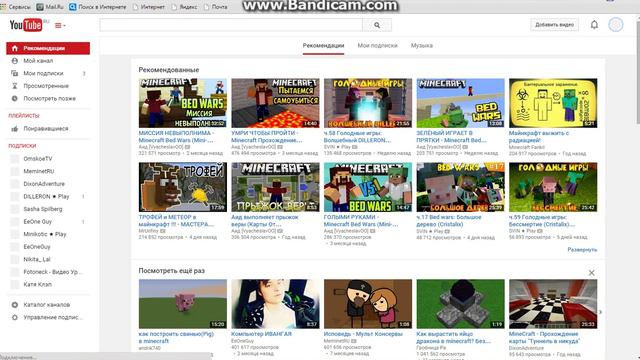The height and width of the screenshot is (360, 640).
Task: Open the account avatar menu
Action: tap(616, 24)
